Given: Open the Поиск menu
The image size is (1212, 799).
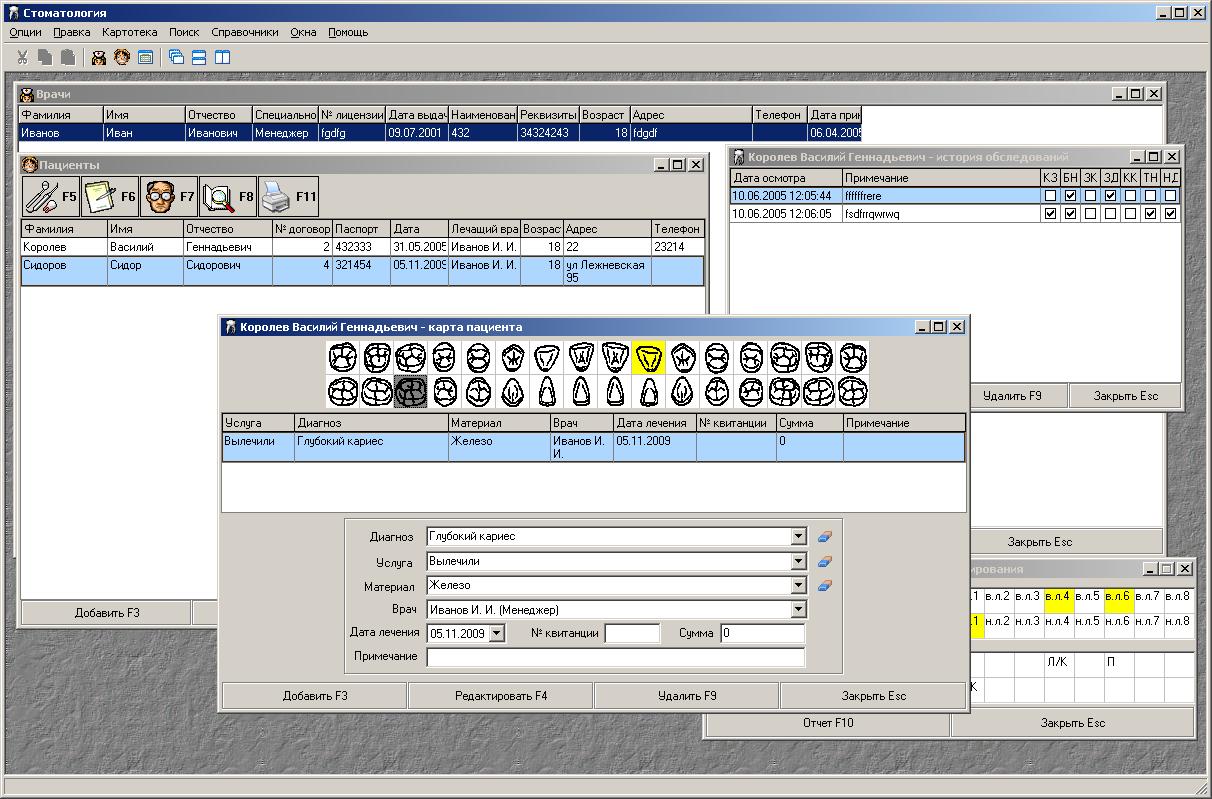Looking at the screenshot, I should click(184, 32).
